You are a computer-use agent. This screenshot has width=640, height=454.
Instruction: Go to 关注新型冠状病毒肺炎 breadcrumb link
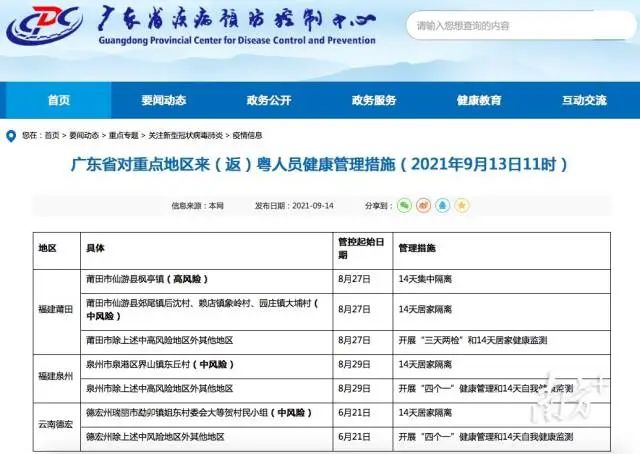tap(185, 136)
